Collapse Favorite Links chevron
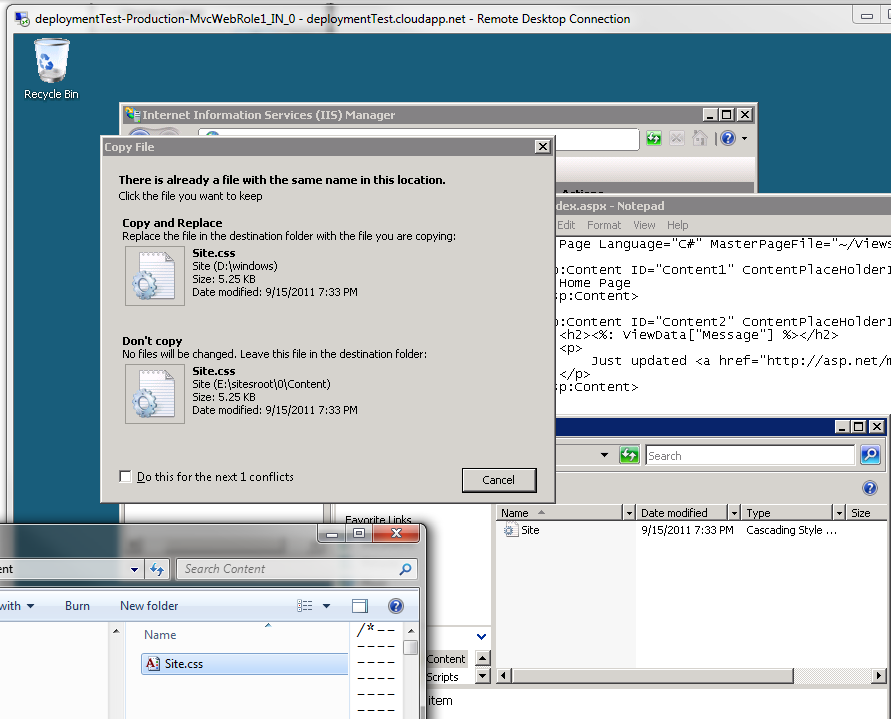 (x=481, y=636)
